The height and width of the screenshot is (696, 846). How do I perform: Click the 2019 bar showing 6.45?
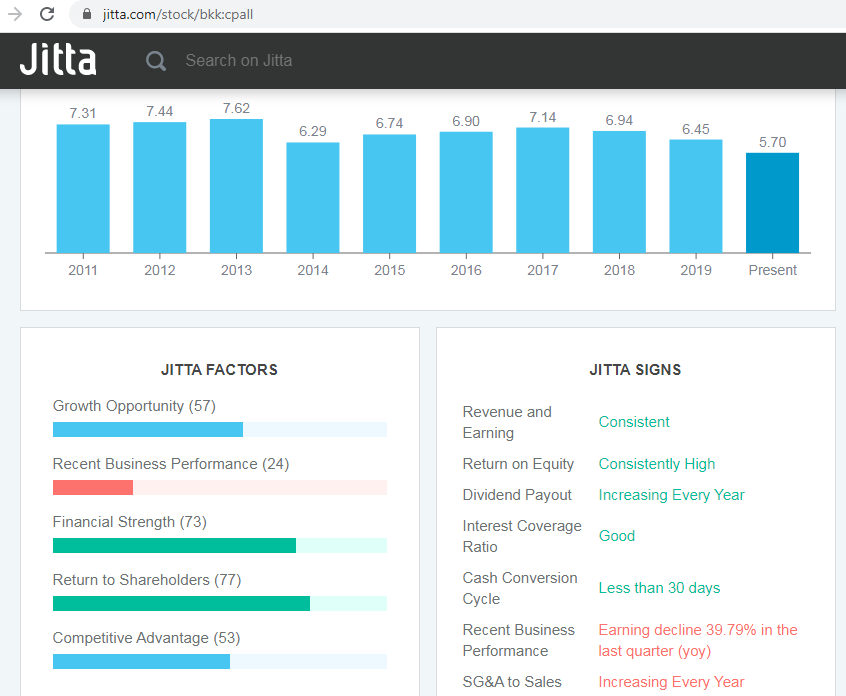696,196
